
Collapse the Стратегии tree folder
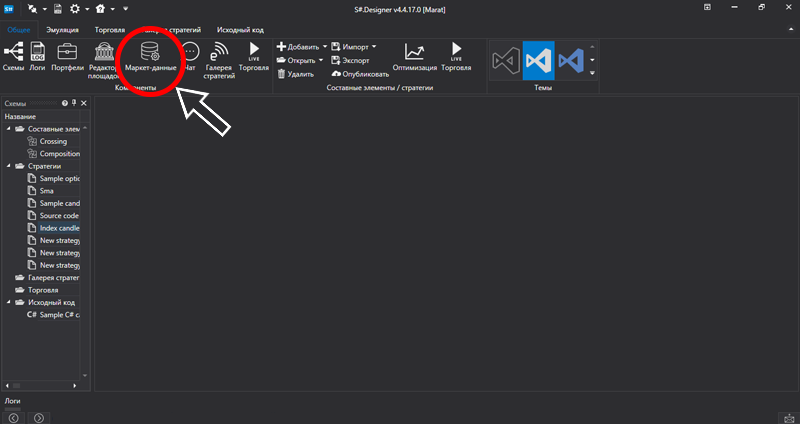(10, 166)
